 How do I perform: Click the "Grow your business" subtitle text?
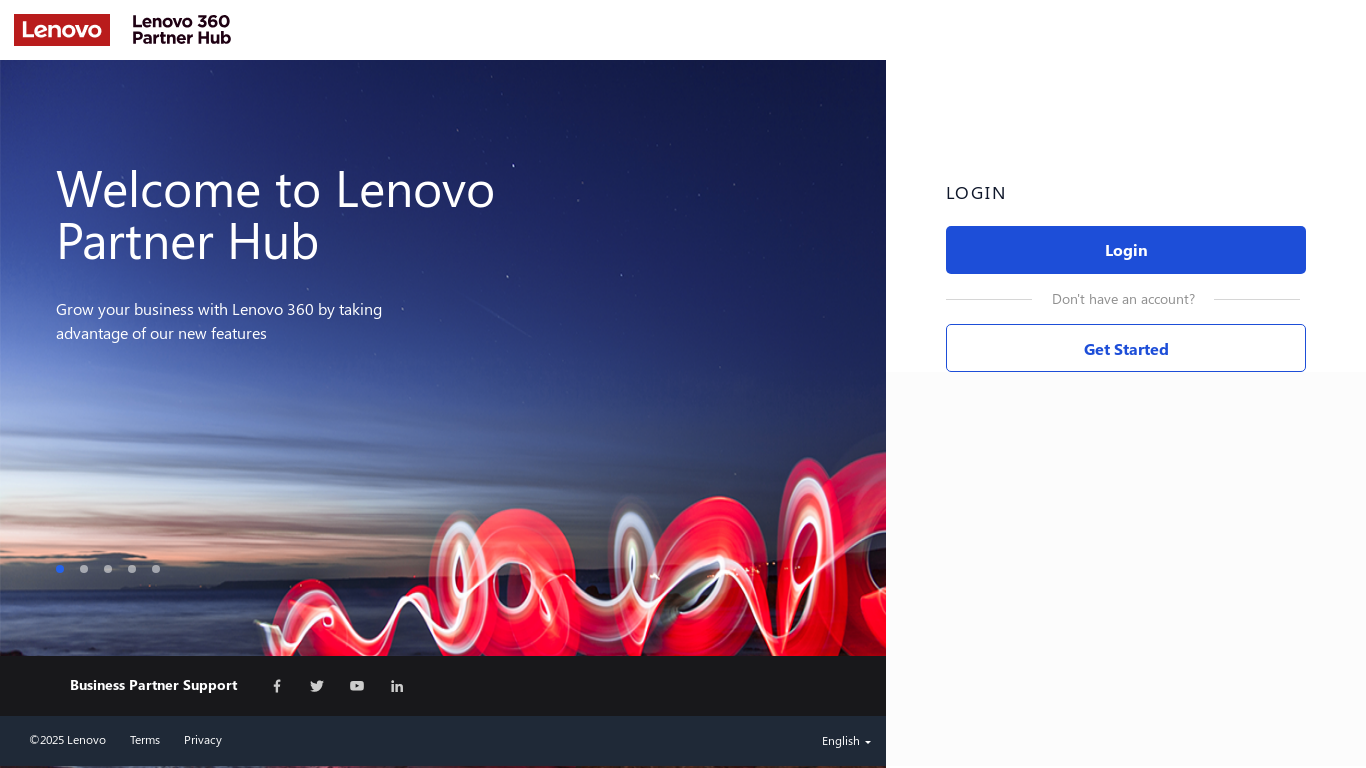click(219, 321)
